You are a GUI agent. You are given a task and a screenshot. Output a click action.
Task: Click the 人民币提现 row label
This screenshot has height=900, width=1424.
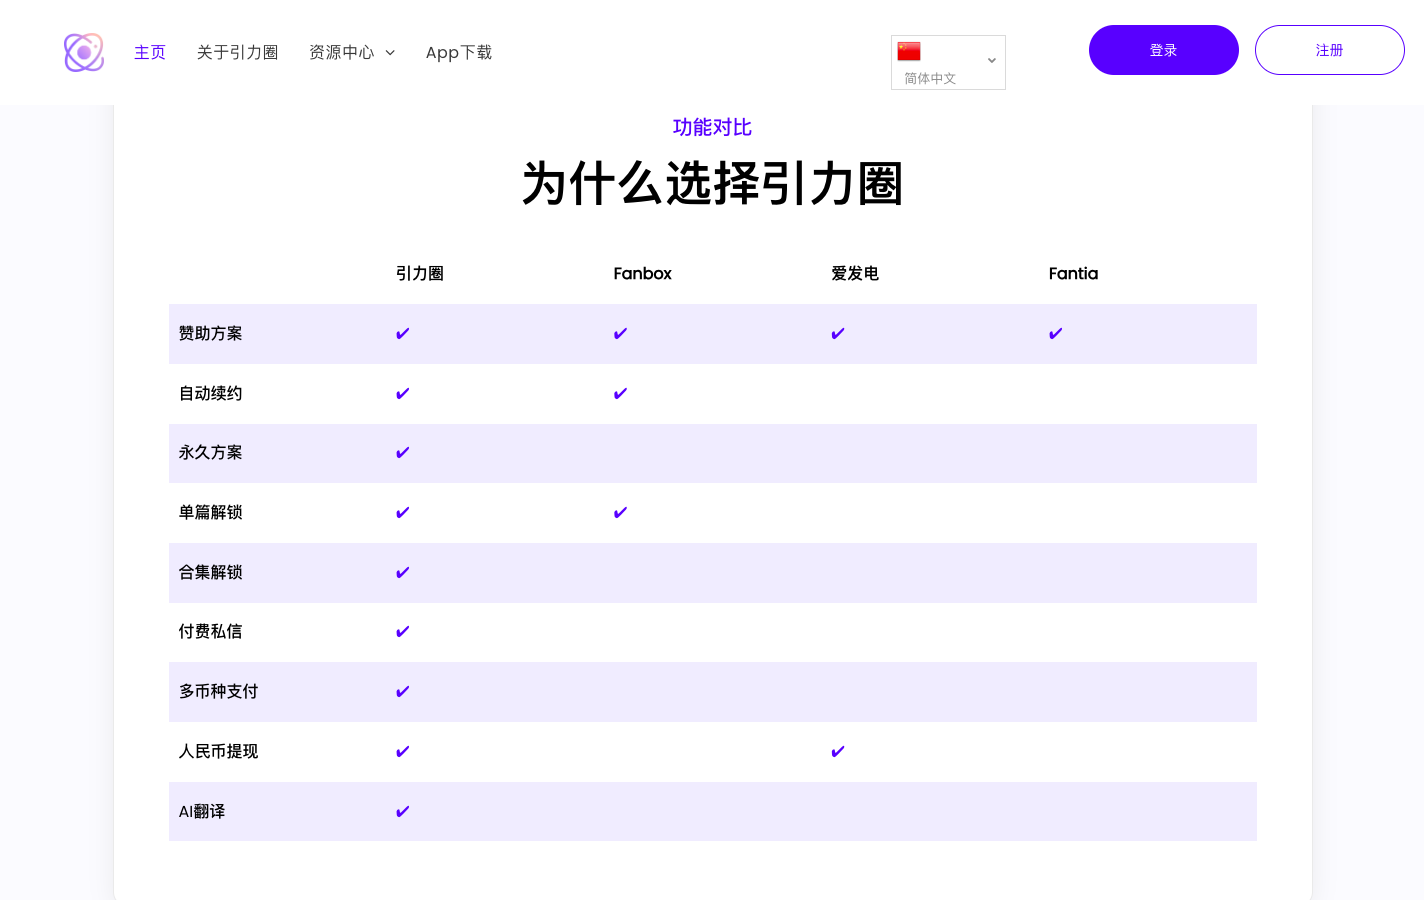tap(219, 751)
